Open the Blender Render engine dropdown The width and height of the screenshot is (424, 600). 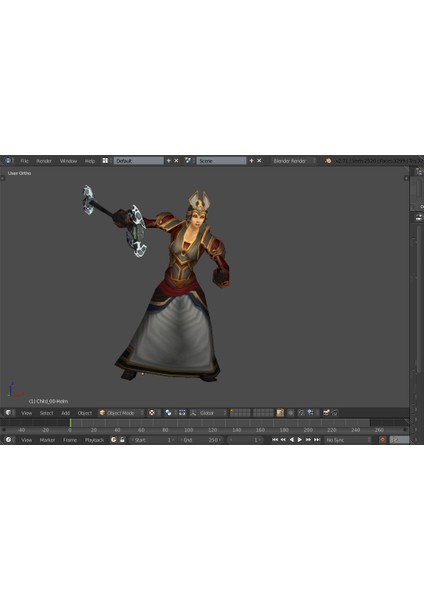pyautogui.click(x=295, y=161)
